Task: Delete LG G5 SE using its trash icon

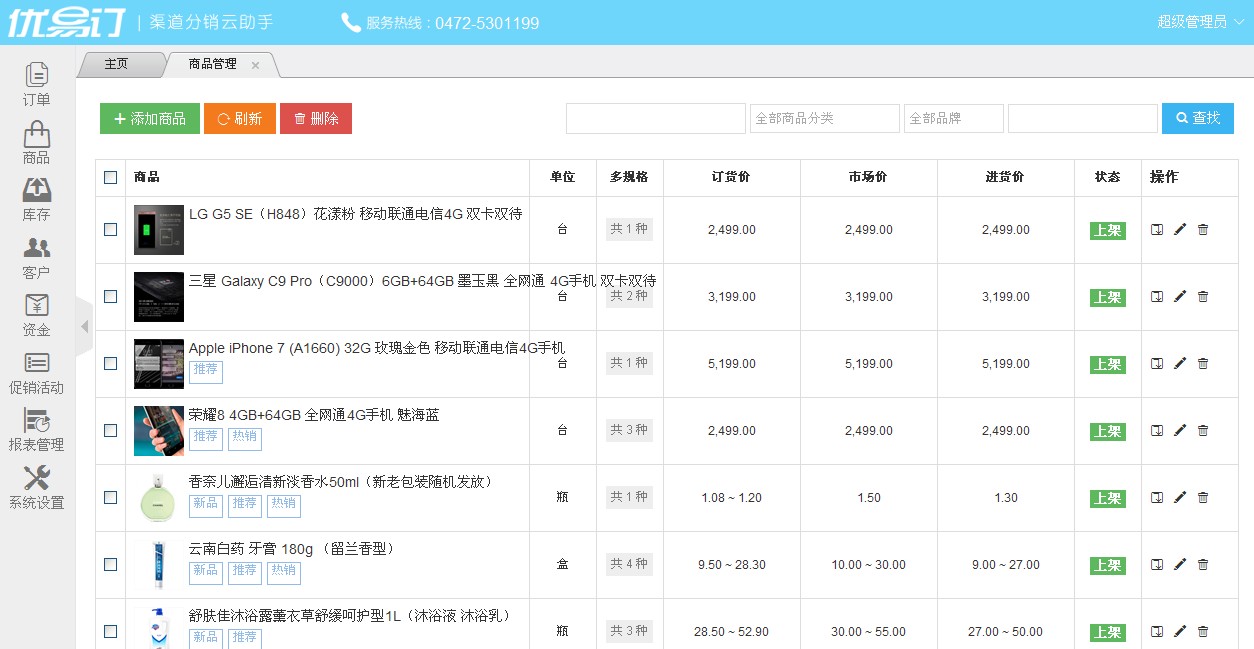Action: coord(1203,230)
